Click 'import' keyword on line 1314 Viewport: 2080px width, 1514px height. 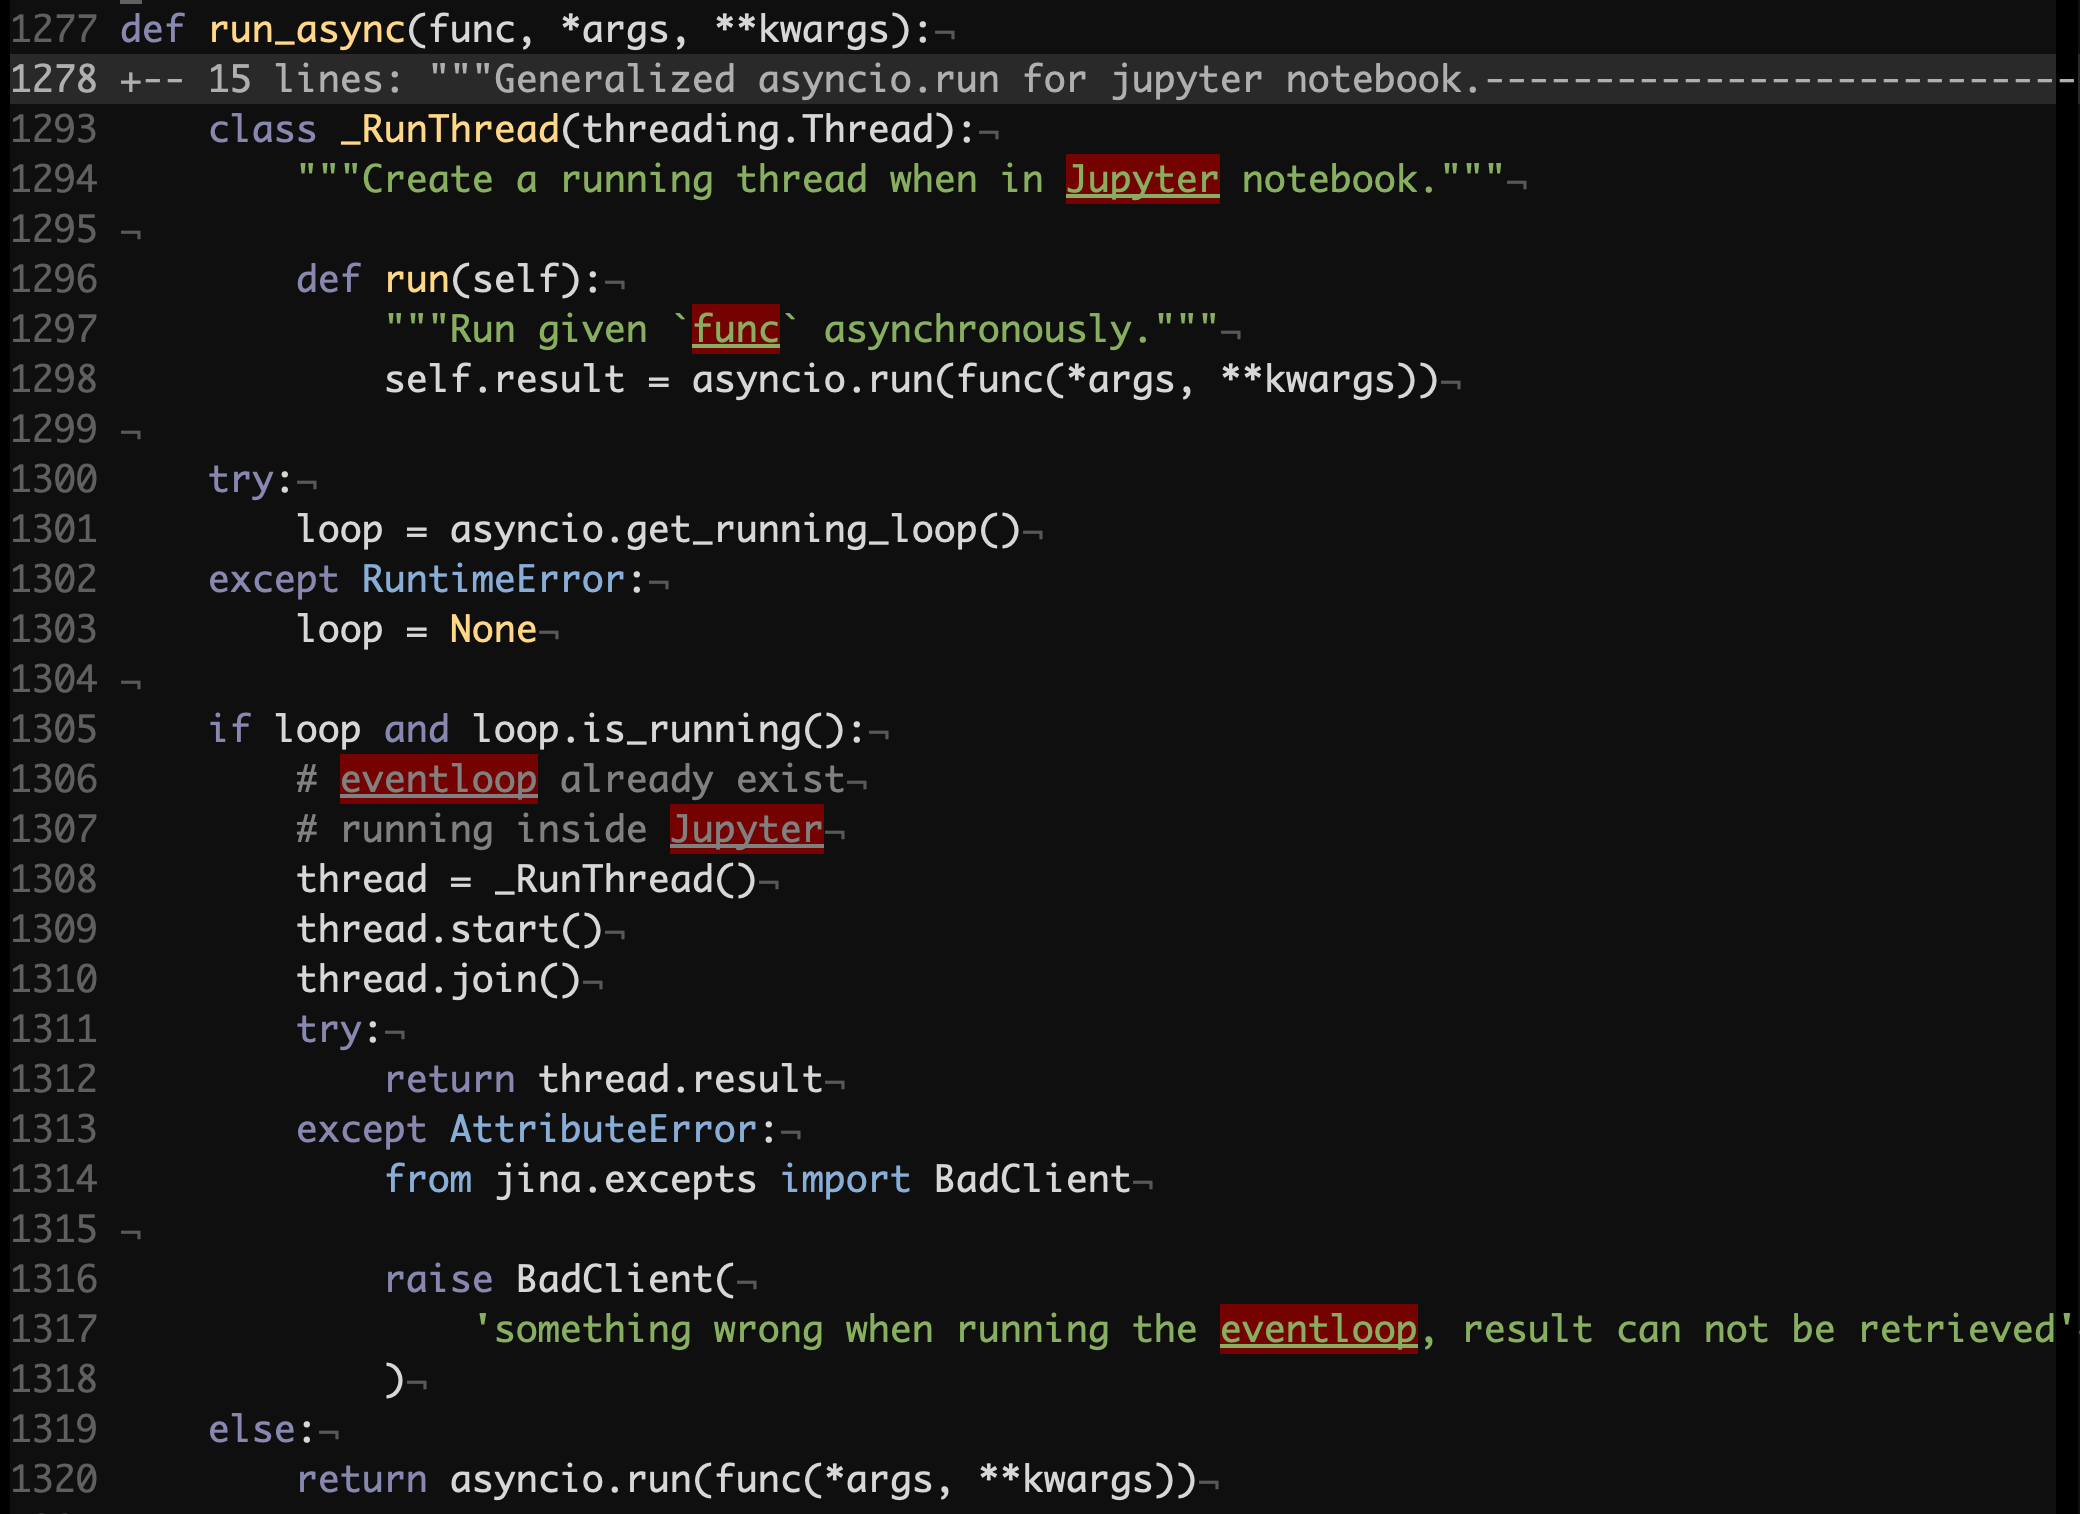pos(845,1179)
